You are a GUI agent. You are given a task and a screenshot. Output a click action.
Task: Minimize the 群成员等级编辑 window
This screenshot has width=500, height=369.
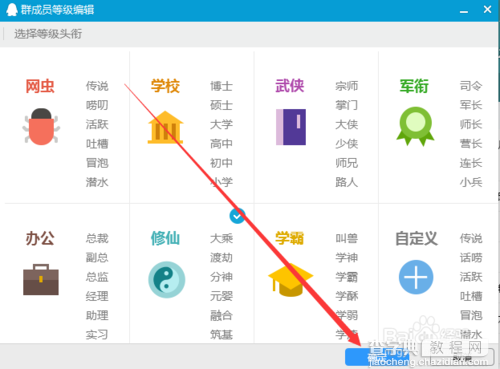[x=464, y=11]
